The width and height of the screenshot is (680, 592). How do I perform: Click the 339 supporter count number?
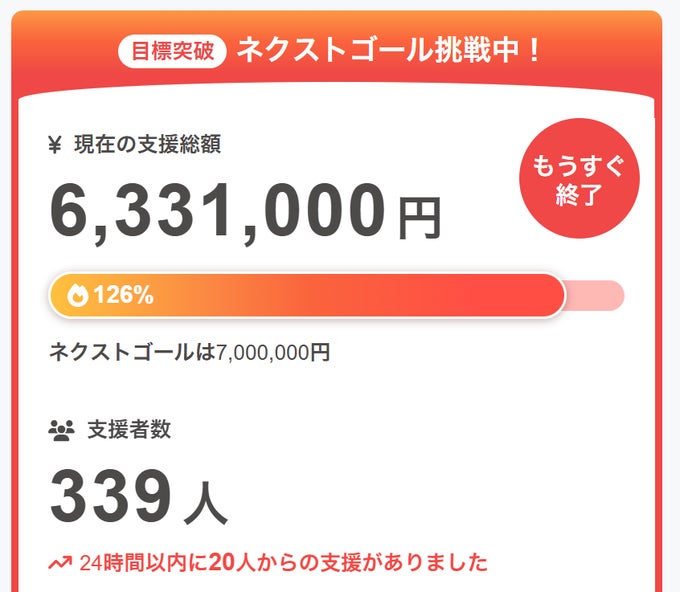110,497
